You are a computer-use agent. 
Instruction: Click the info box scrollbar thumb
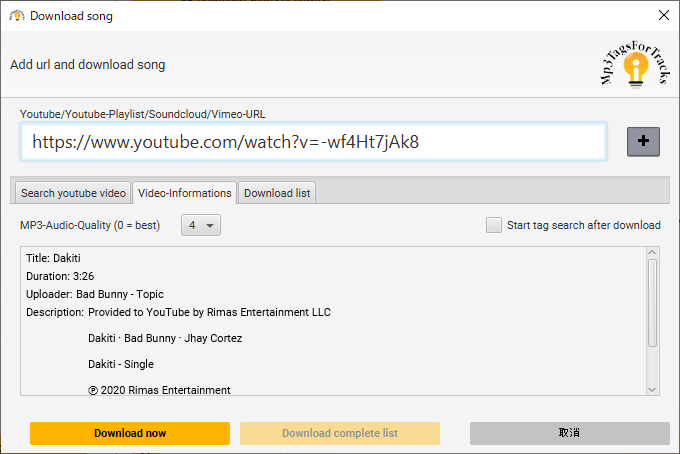point(652,303)
